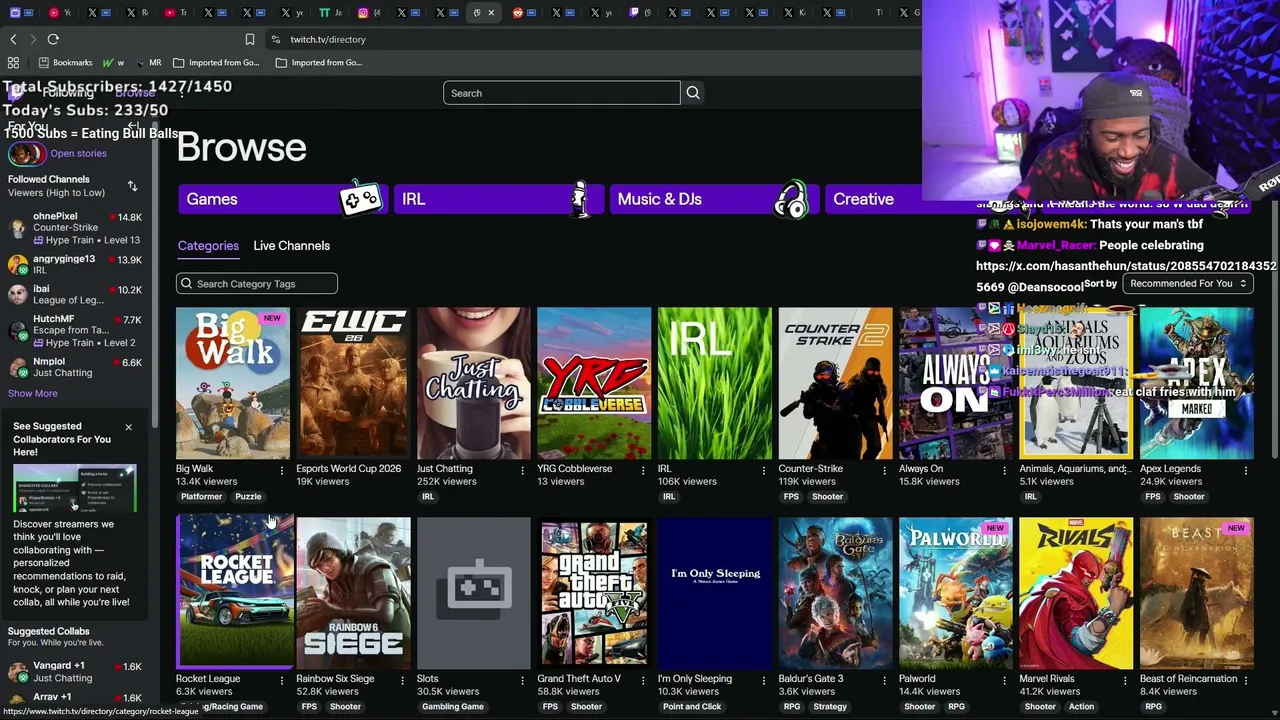
Task: Click the Open stories link
Action: (x=78, y=154)
